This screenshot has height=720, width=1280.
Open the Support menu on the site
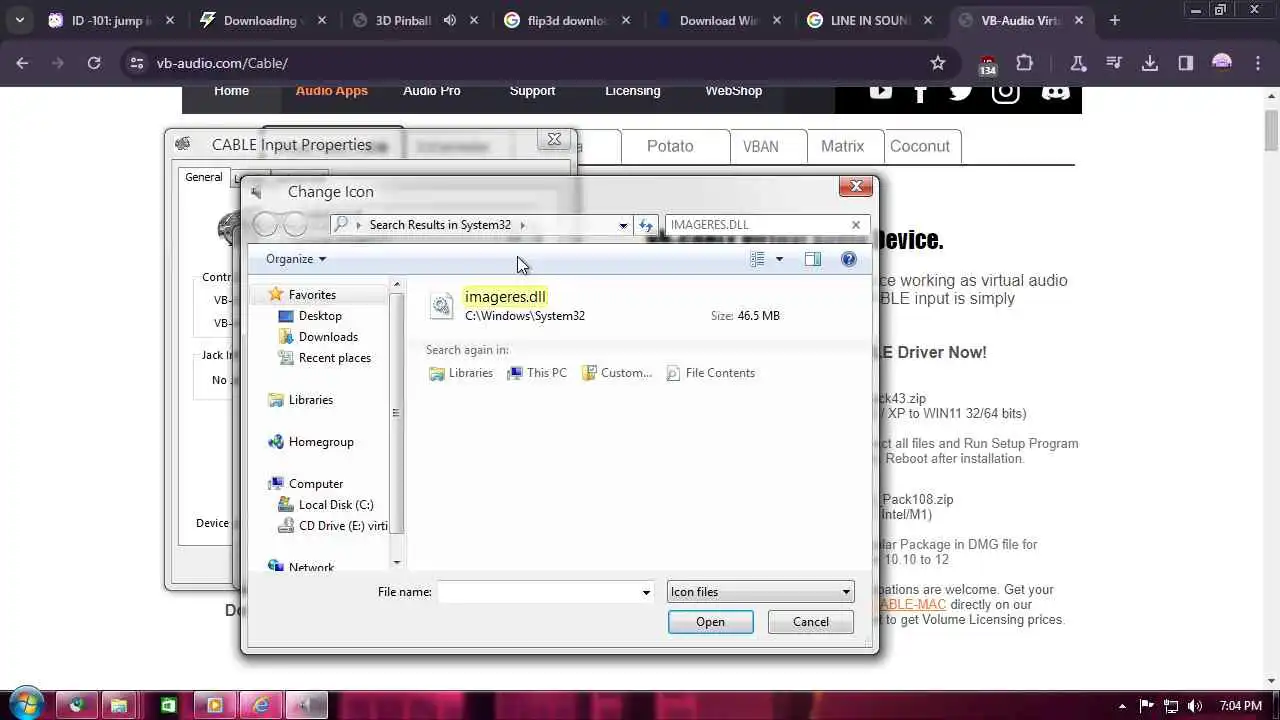point(532,90)
